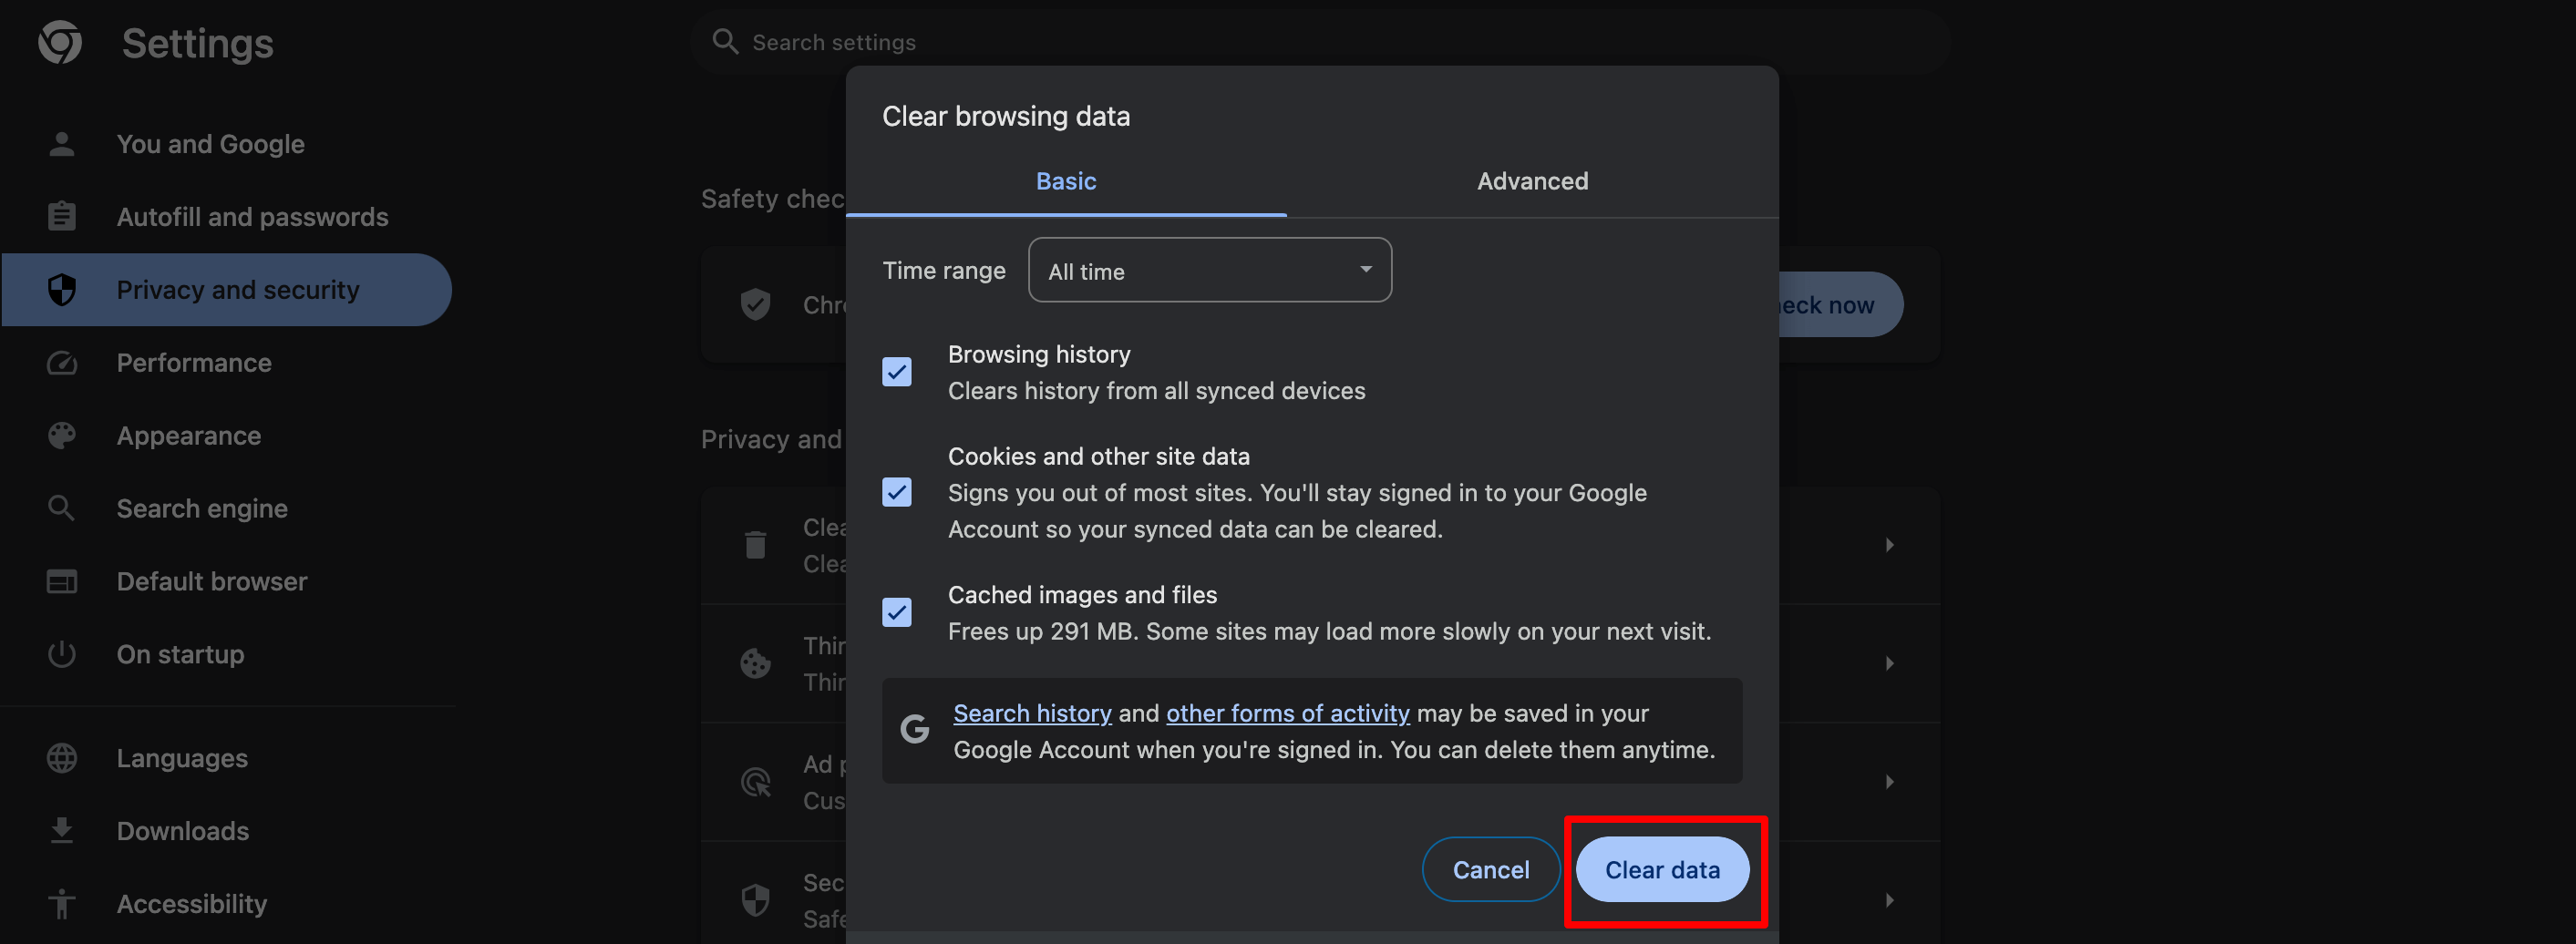Screen dimensions: 2576x944
Task: Uncheck the Browsing history checkbox
Action: tap(897, 372)
